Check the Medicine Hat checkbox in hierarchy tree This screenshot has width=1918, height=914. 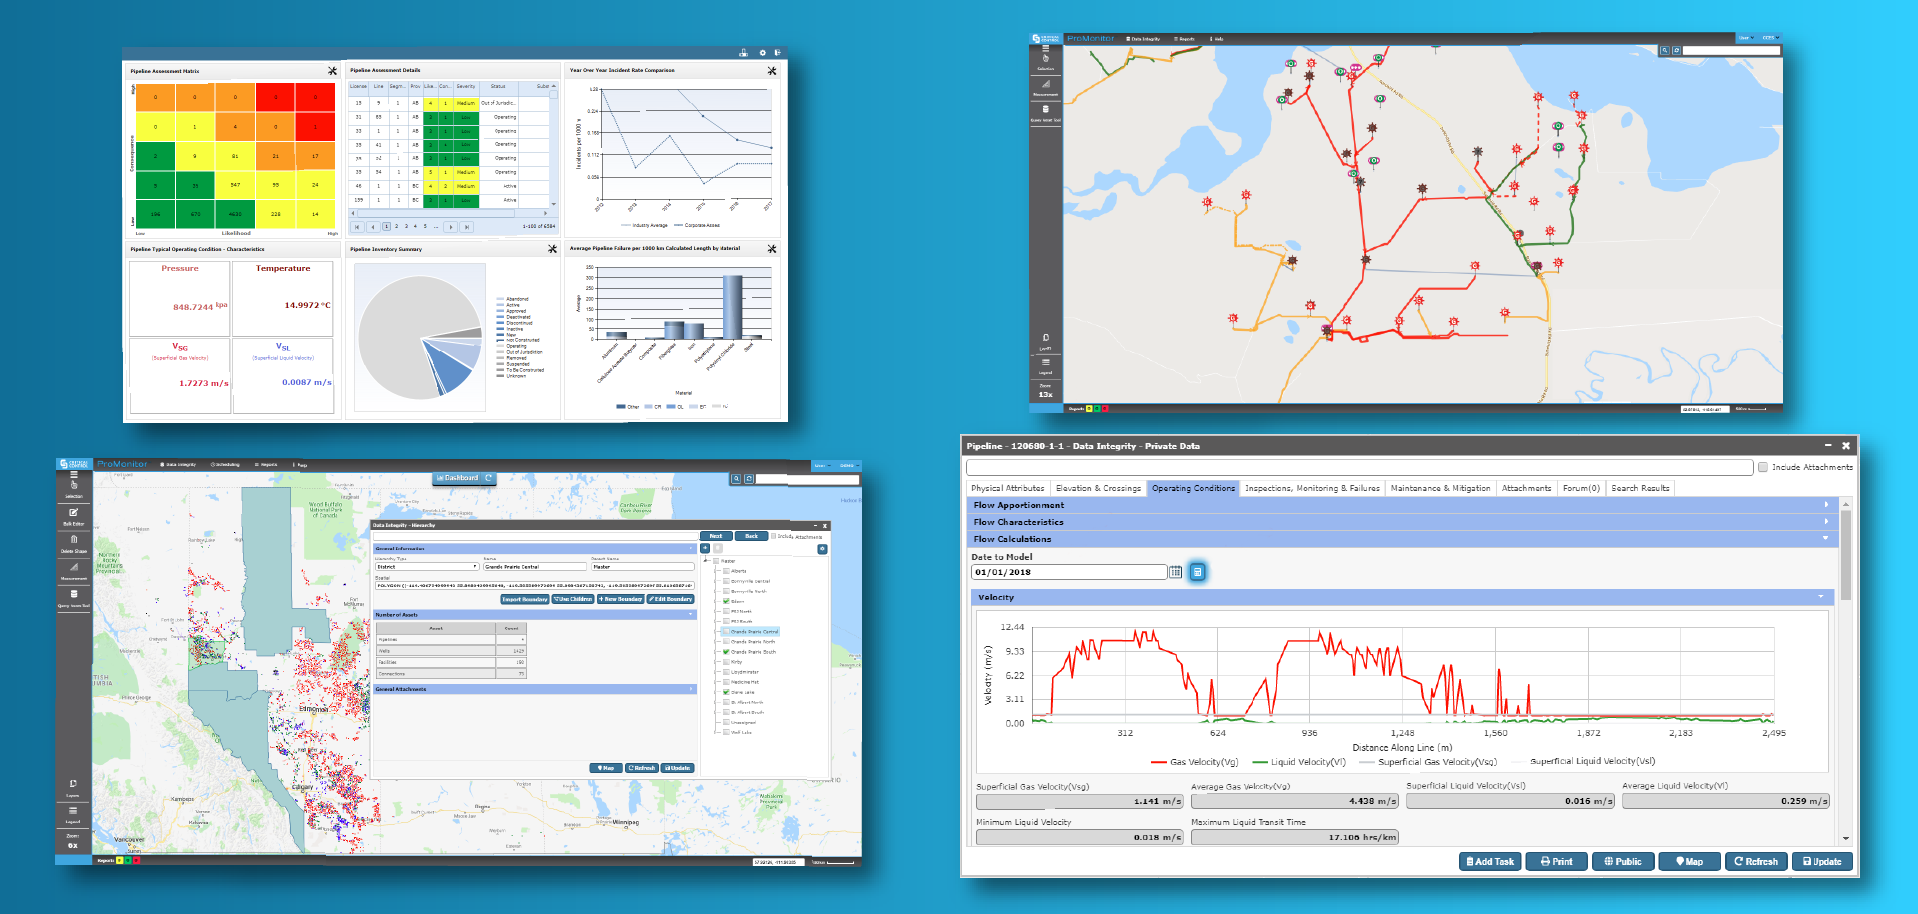coord(727,682)
